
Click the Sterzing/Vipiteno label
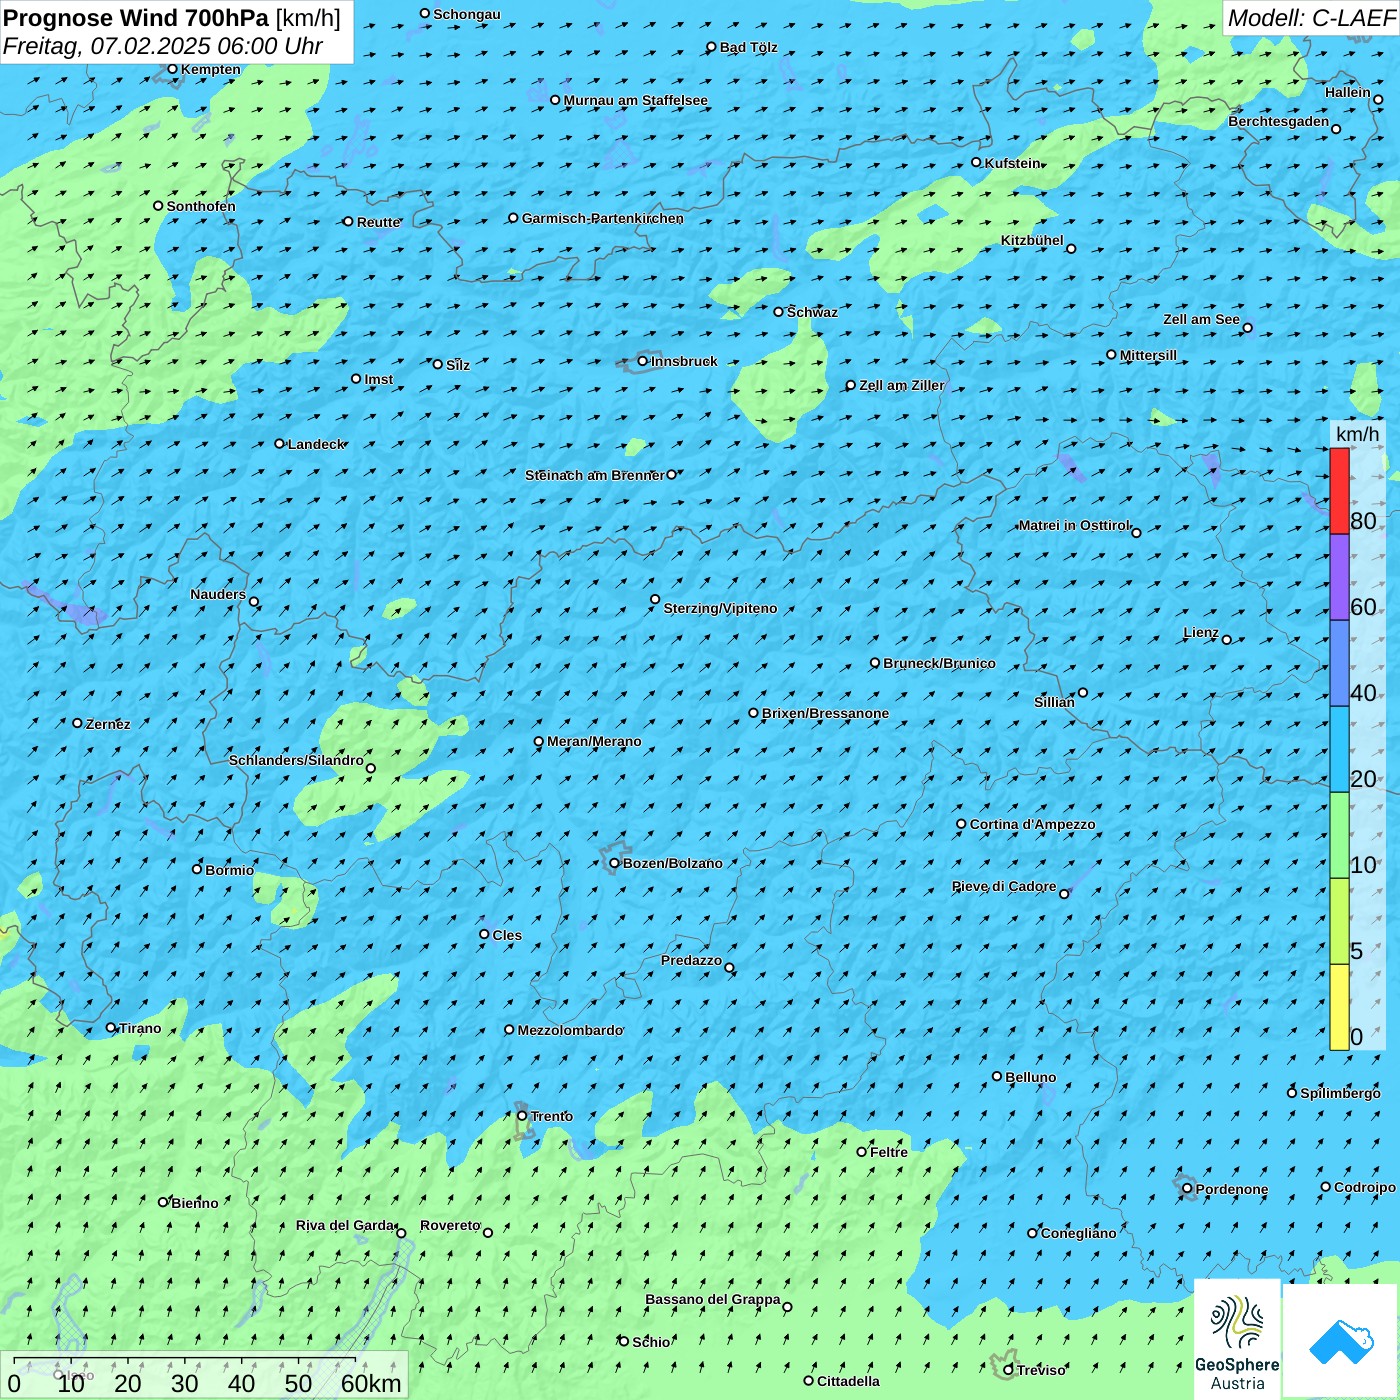click(x=720, y=608)
